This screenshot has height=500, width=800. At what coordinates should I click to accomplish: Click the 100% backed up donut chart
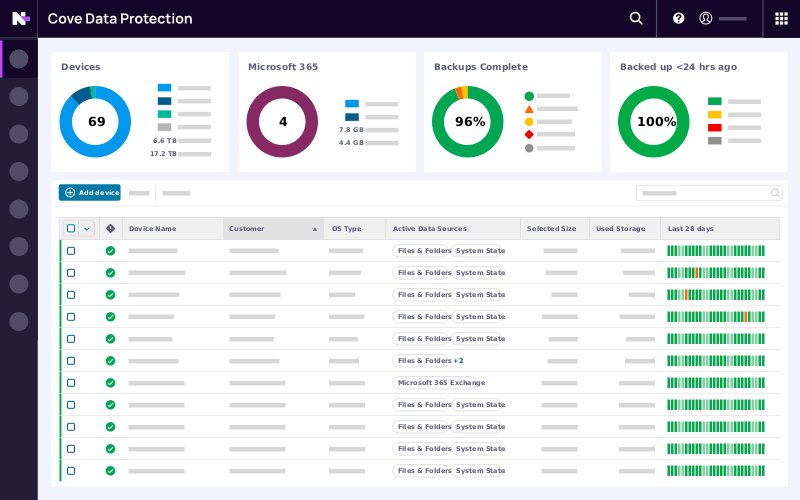[654, 121]
